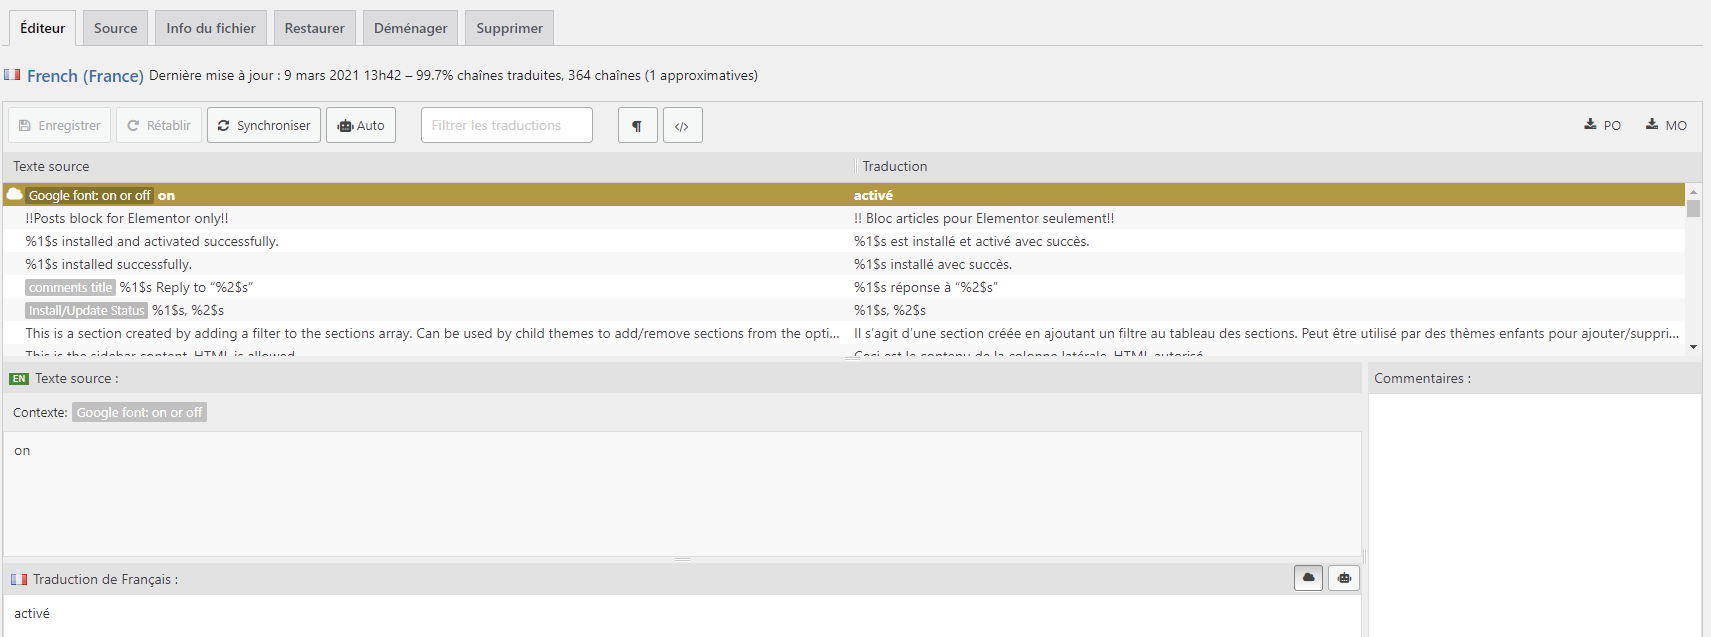Toggle invisible characters pilcrow button
The image size is (1711, 637).
click(637, 126)
